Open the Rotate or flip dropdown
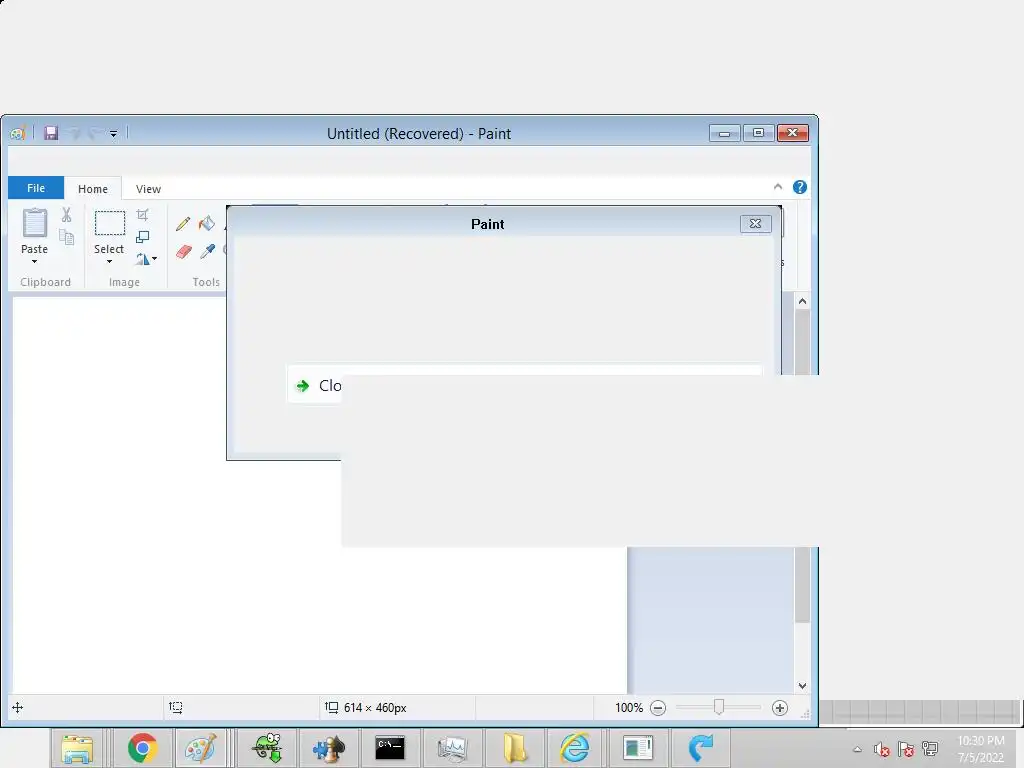 tap(146, 259)
